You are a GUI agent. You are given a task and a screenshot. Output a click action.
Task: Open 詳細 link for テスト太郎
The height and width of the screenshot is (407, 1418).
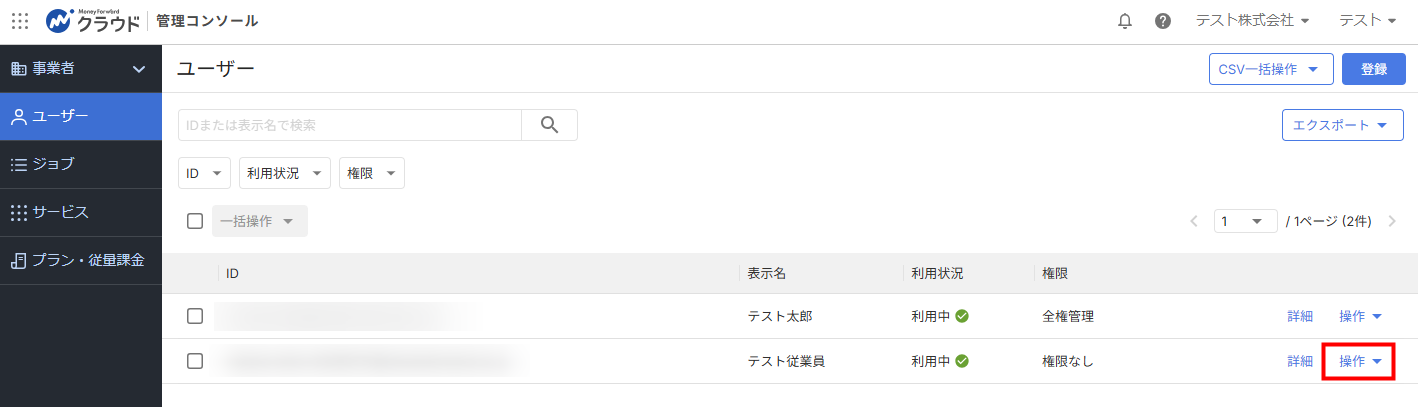tap(1300, 316)
